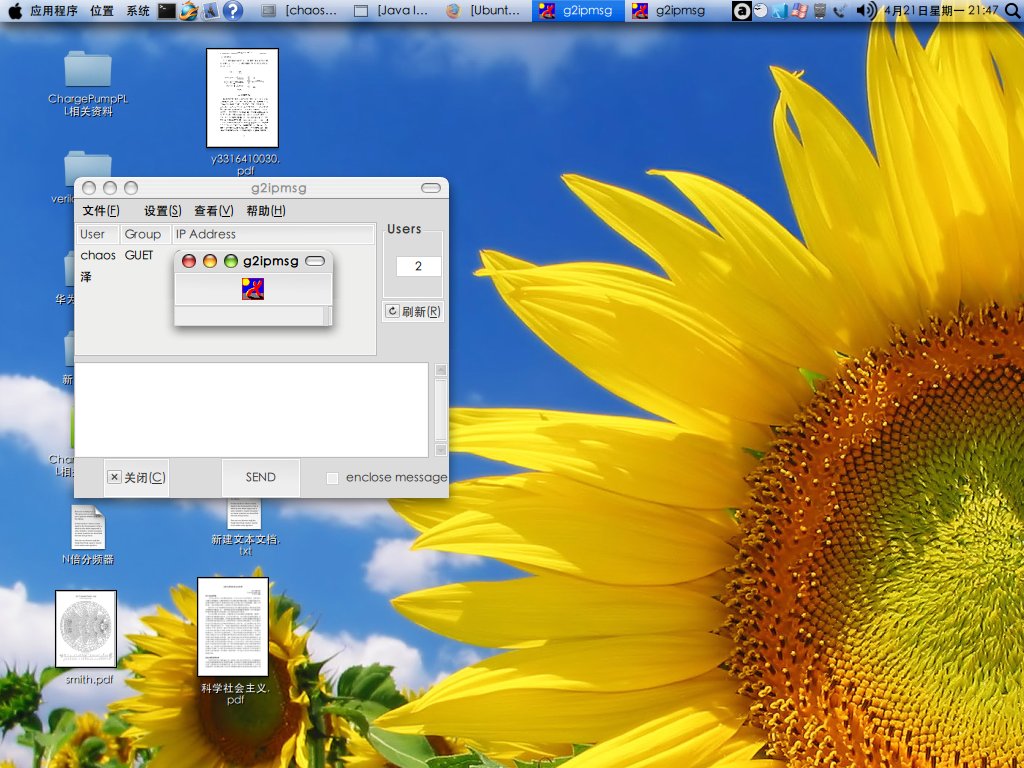Click the GUET group cell

coord(138,255)
